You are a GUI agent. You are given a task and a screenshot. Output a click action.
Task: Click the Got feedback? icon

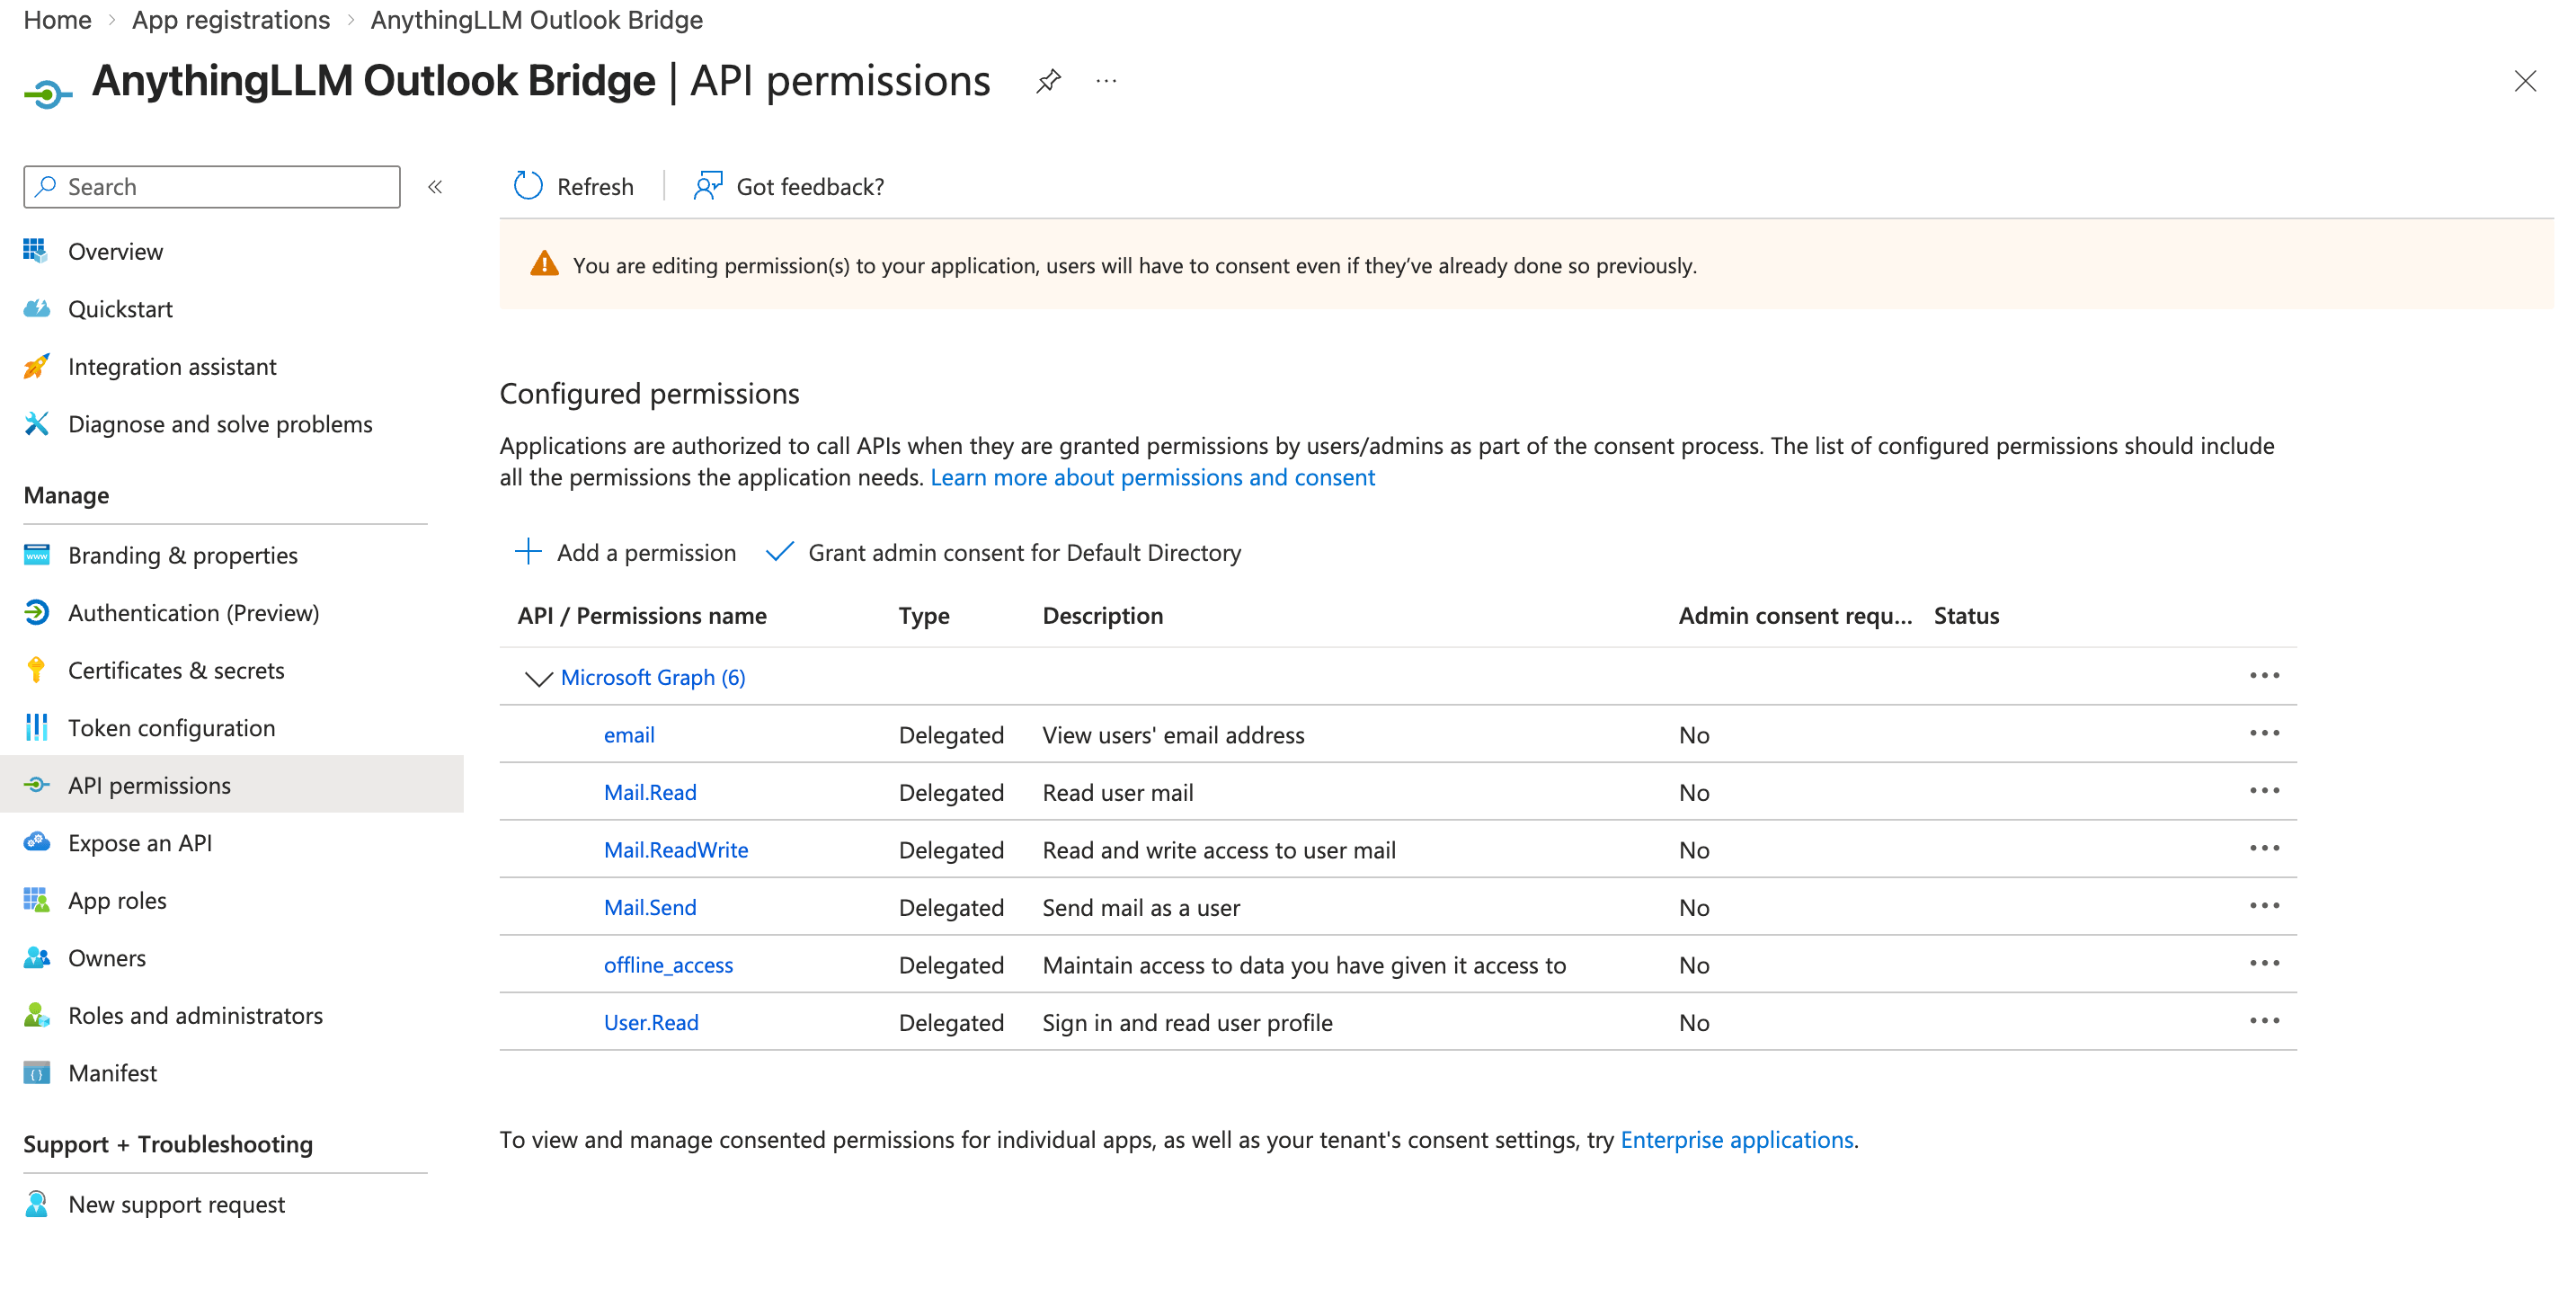[x=708, y=186]
